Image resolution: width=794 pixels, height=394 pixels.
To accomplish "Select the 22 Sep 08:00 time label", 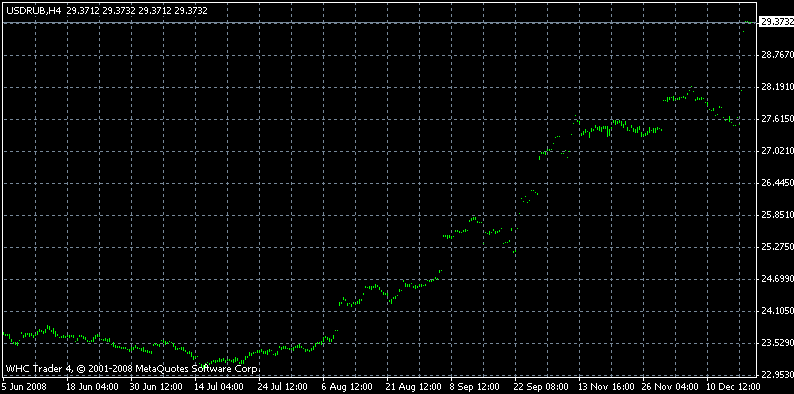I will (x=539, y=386).
